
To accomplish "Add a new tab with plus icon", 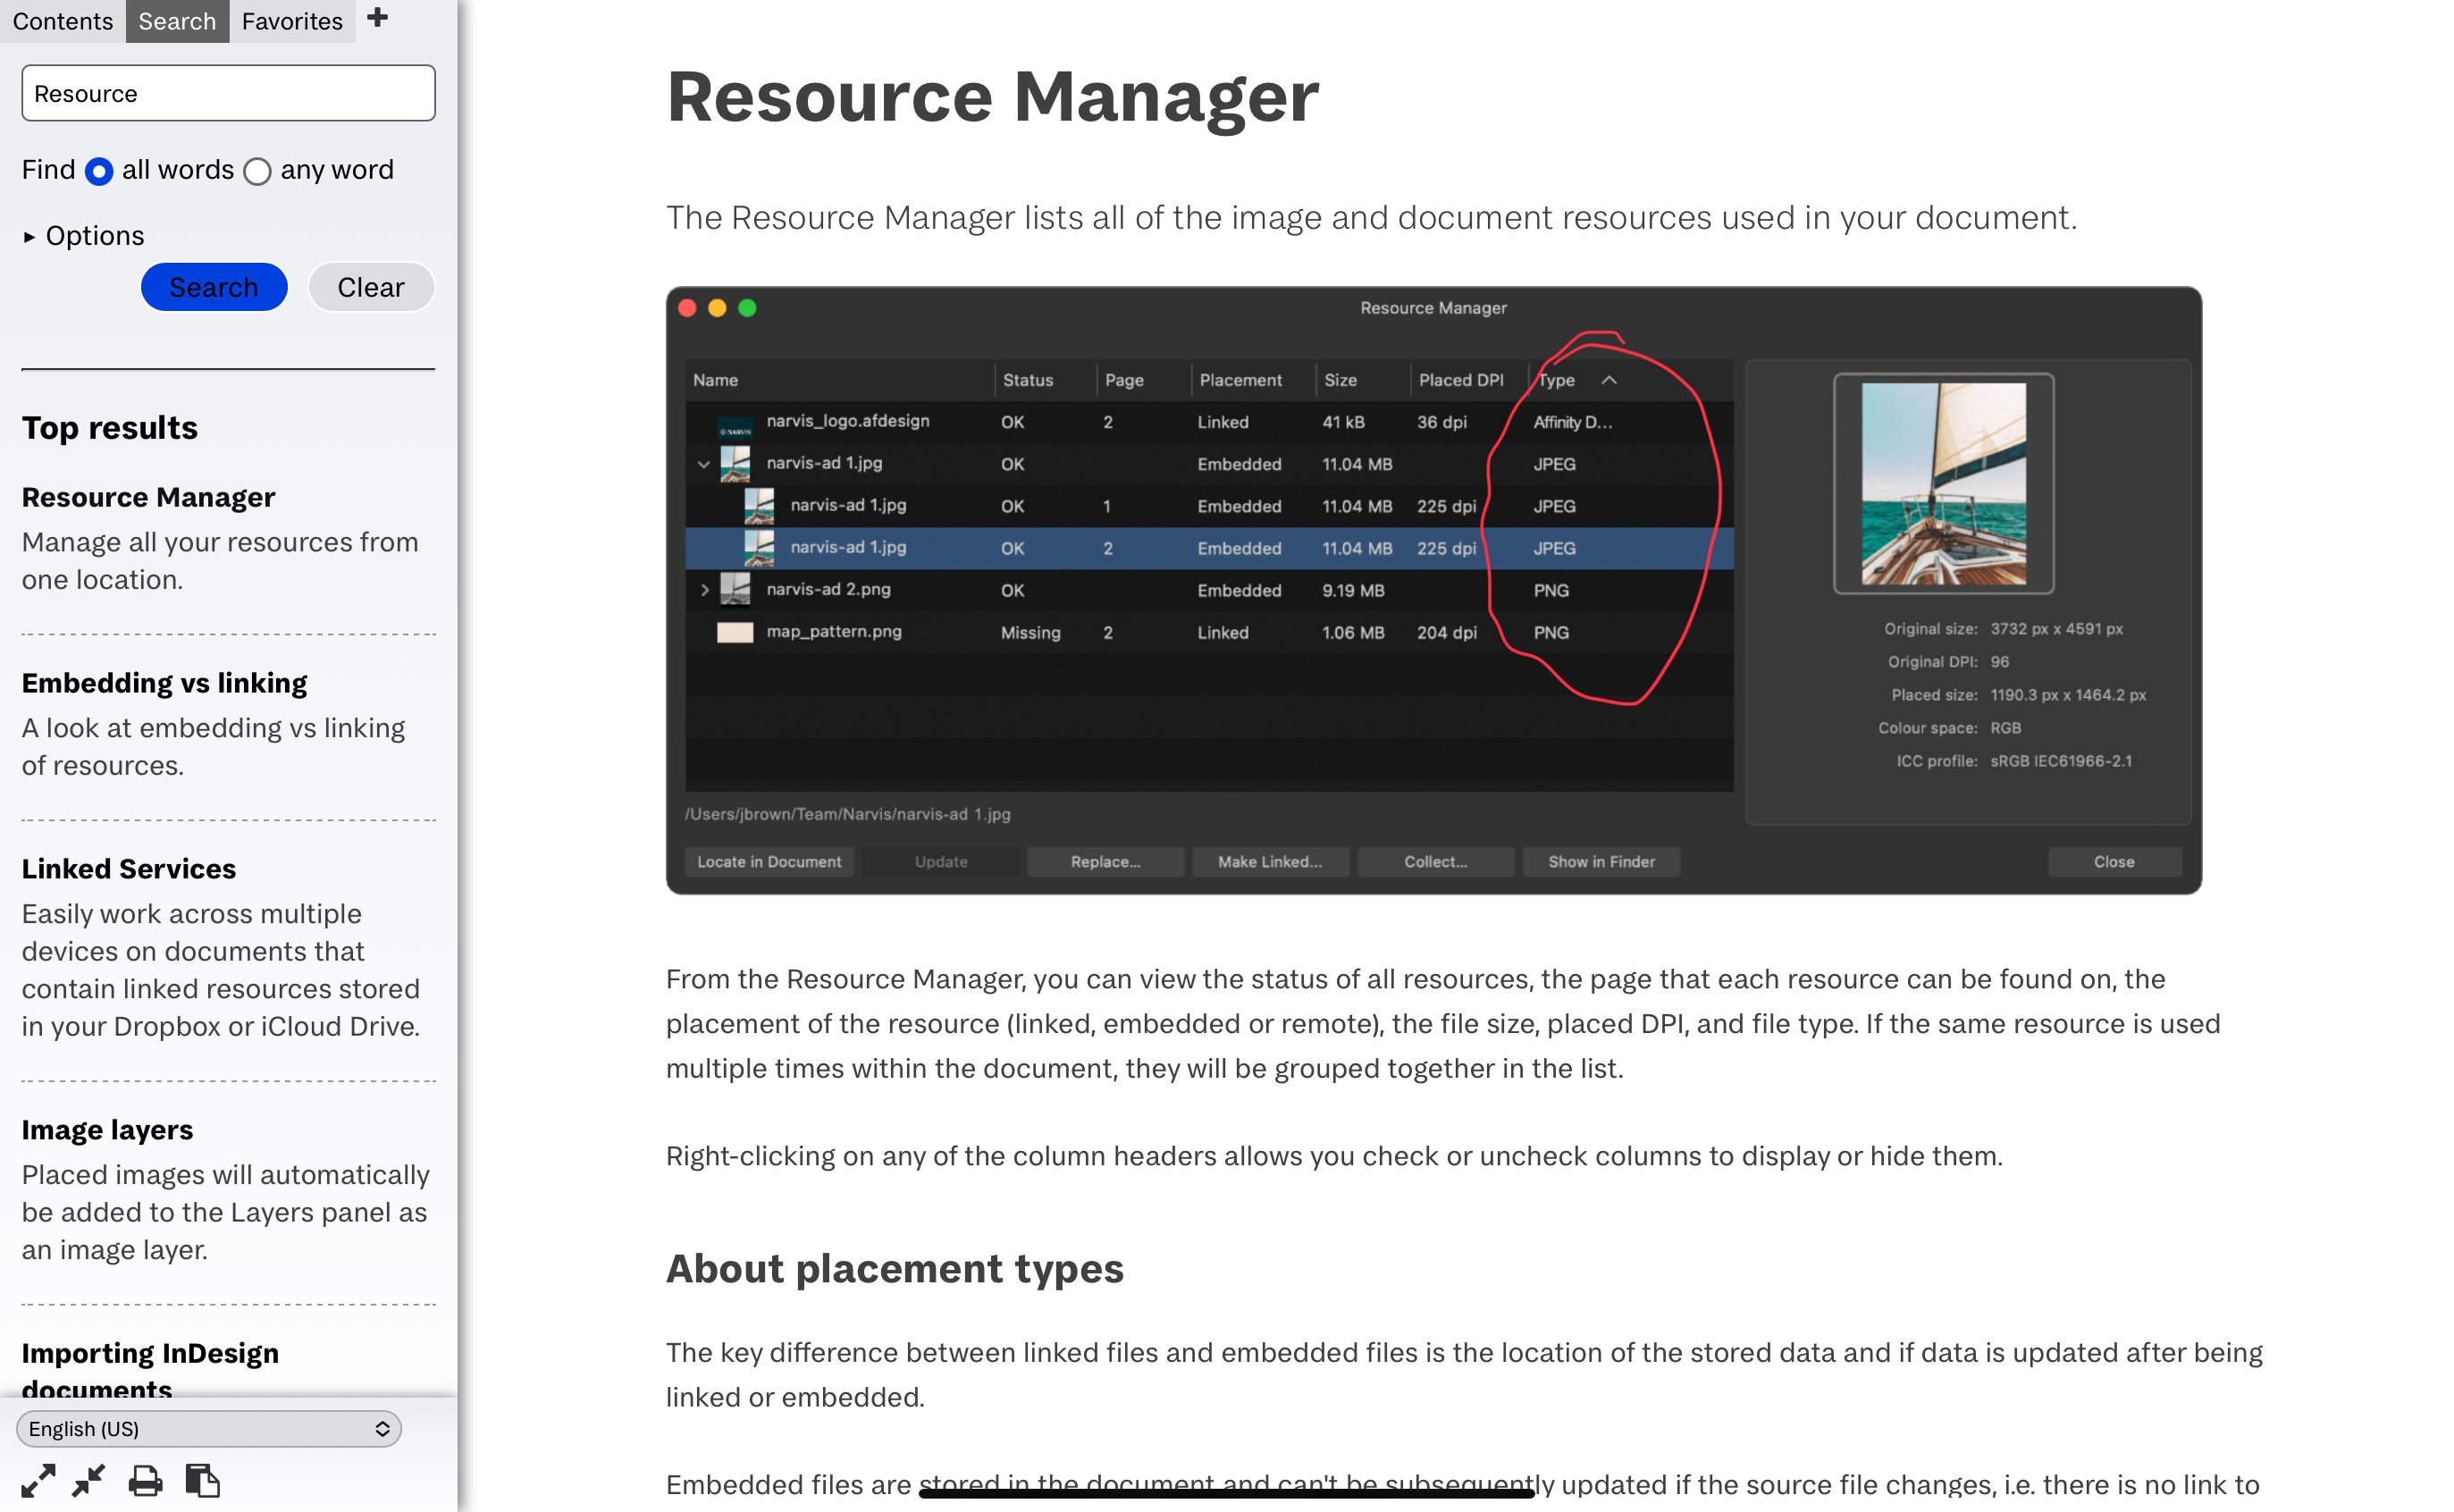I will (377, 18).
